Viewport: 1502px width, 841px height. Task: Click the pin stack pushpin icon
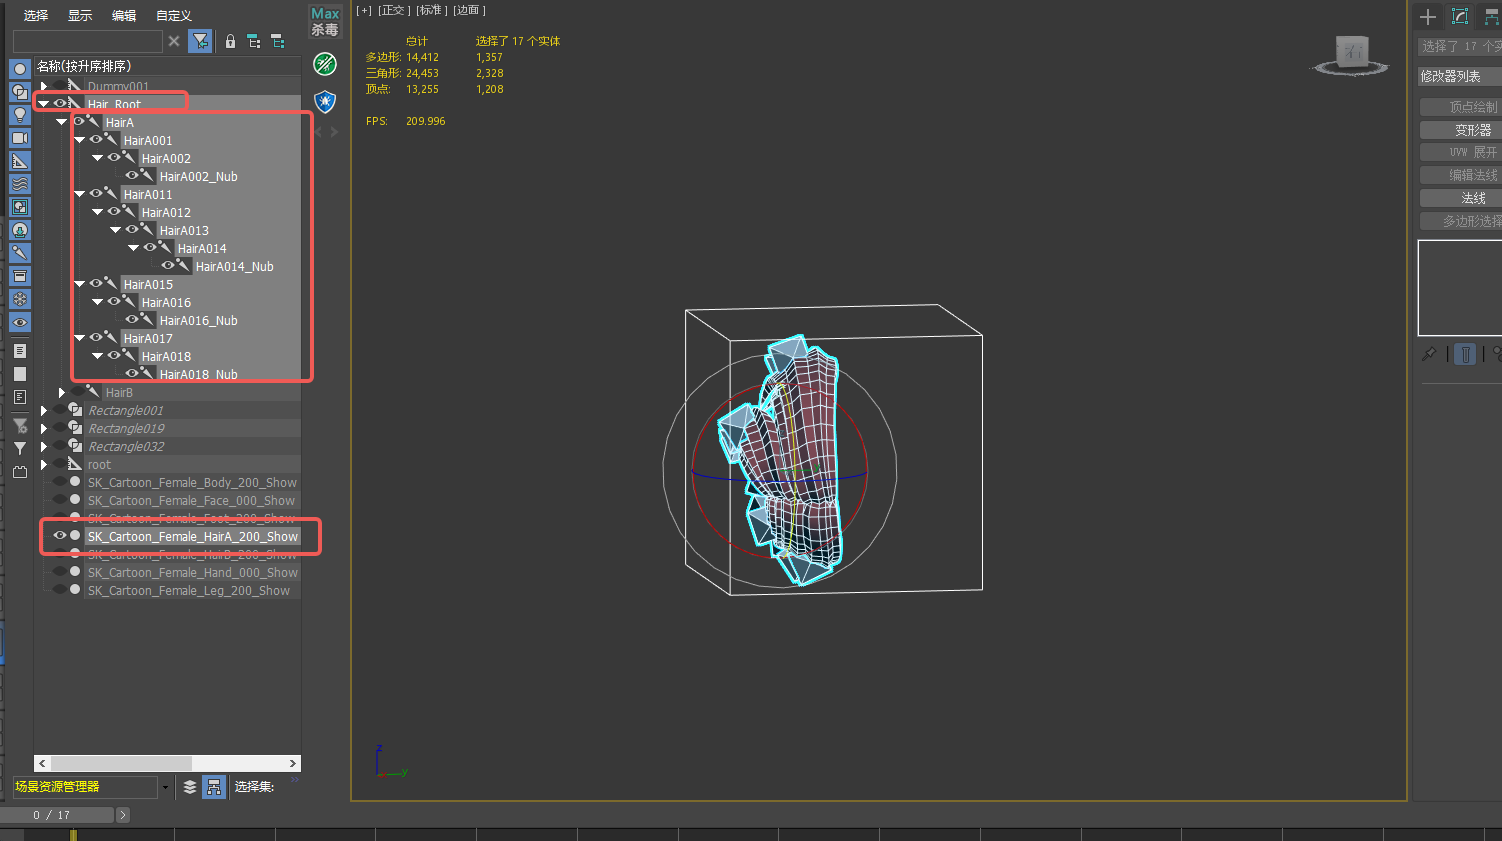pyautogui.click(x=1430, y=354)
